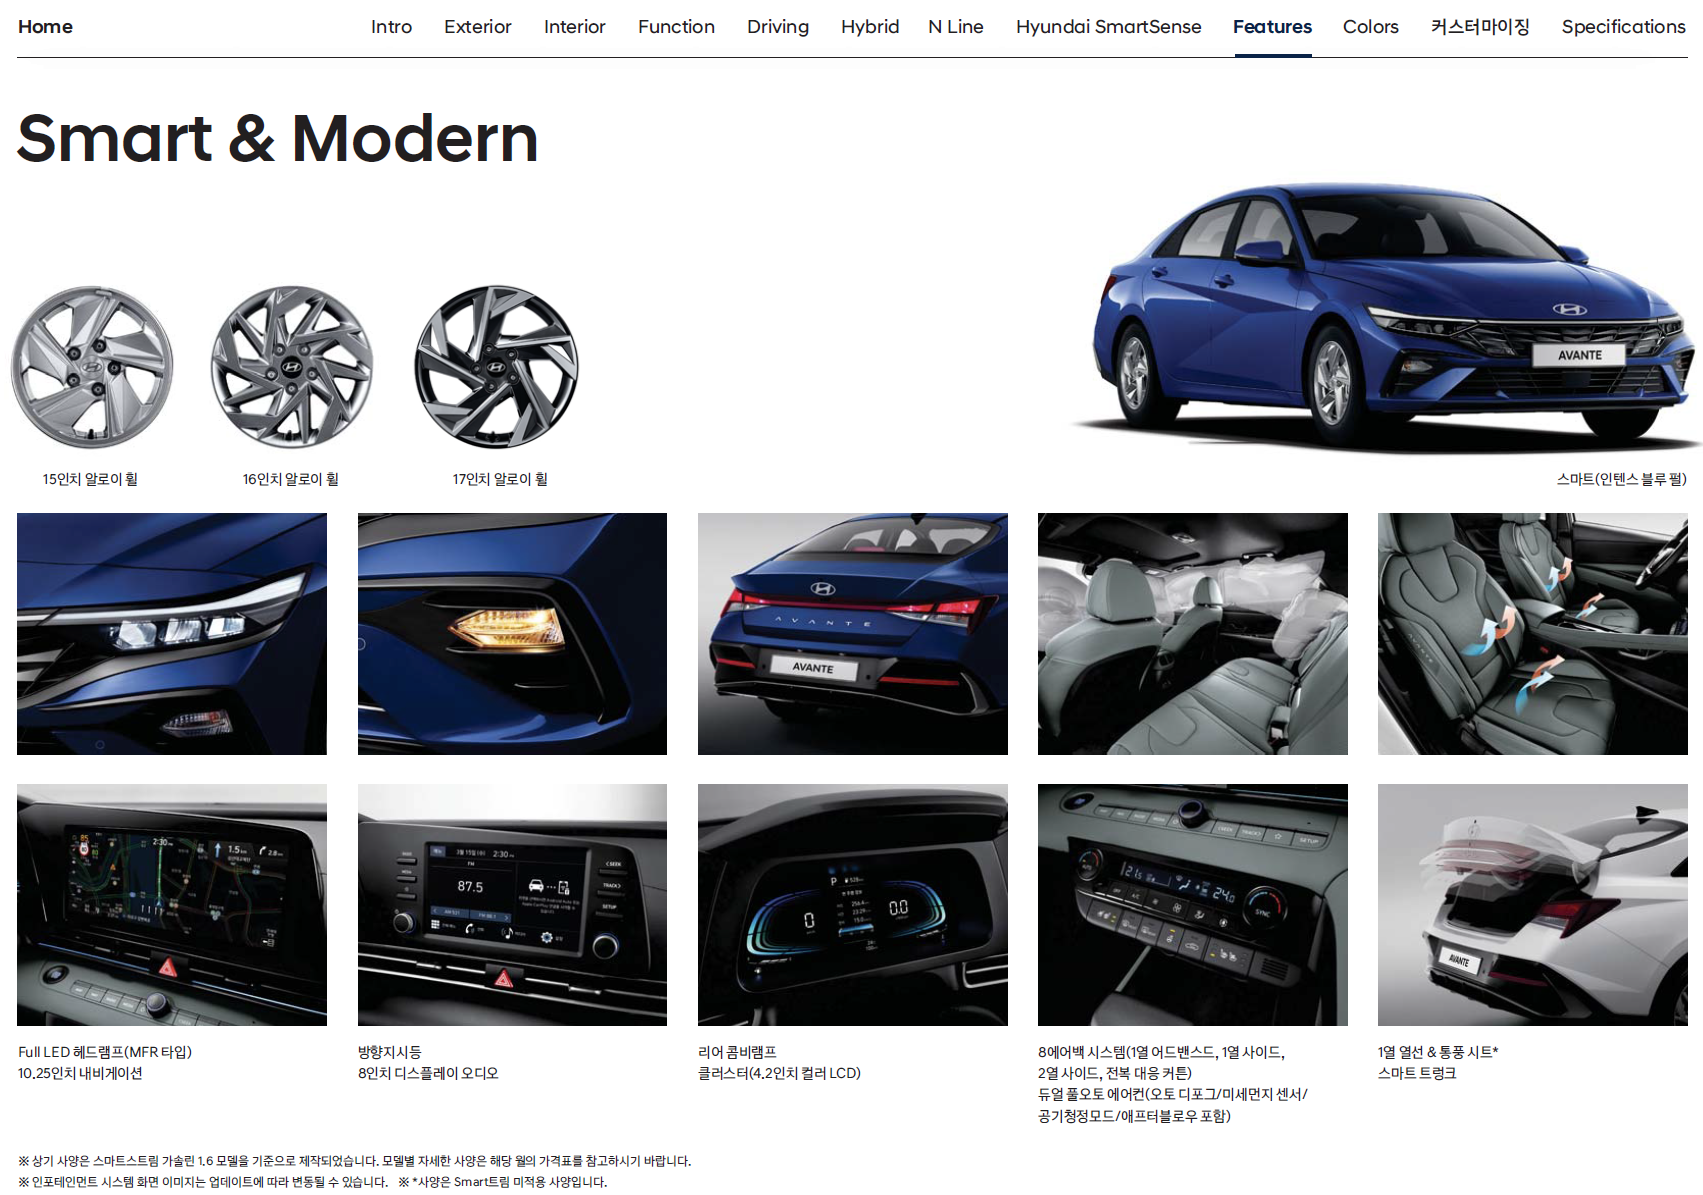
Task: Select the 17-inch alloy wheel image
Action: pyautogui.click(x=496, y=367)
